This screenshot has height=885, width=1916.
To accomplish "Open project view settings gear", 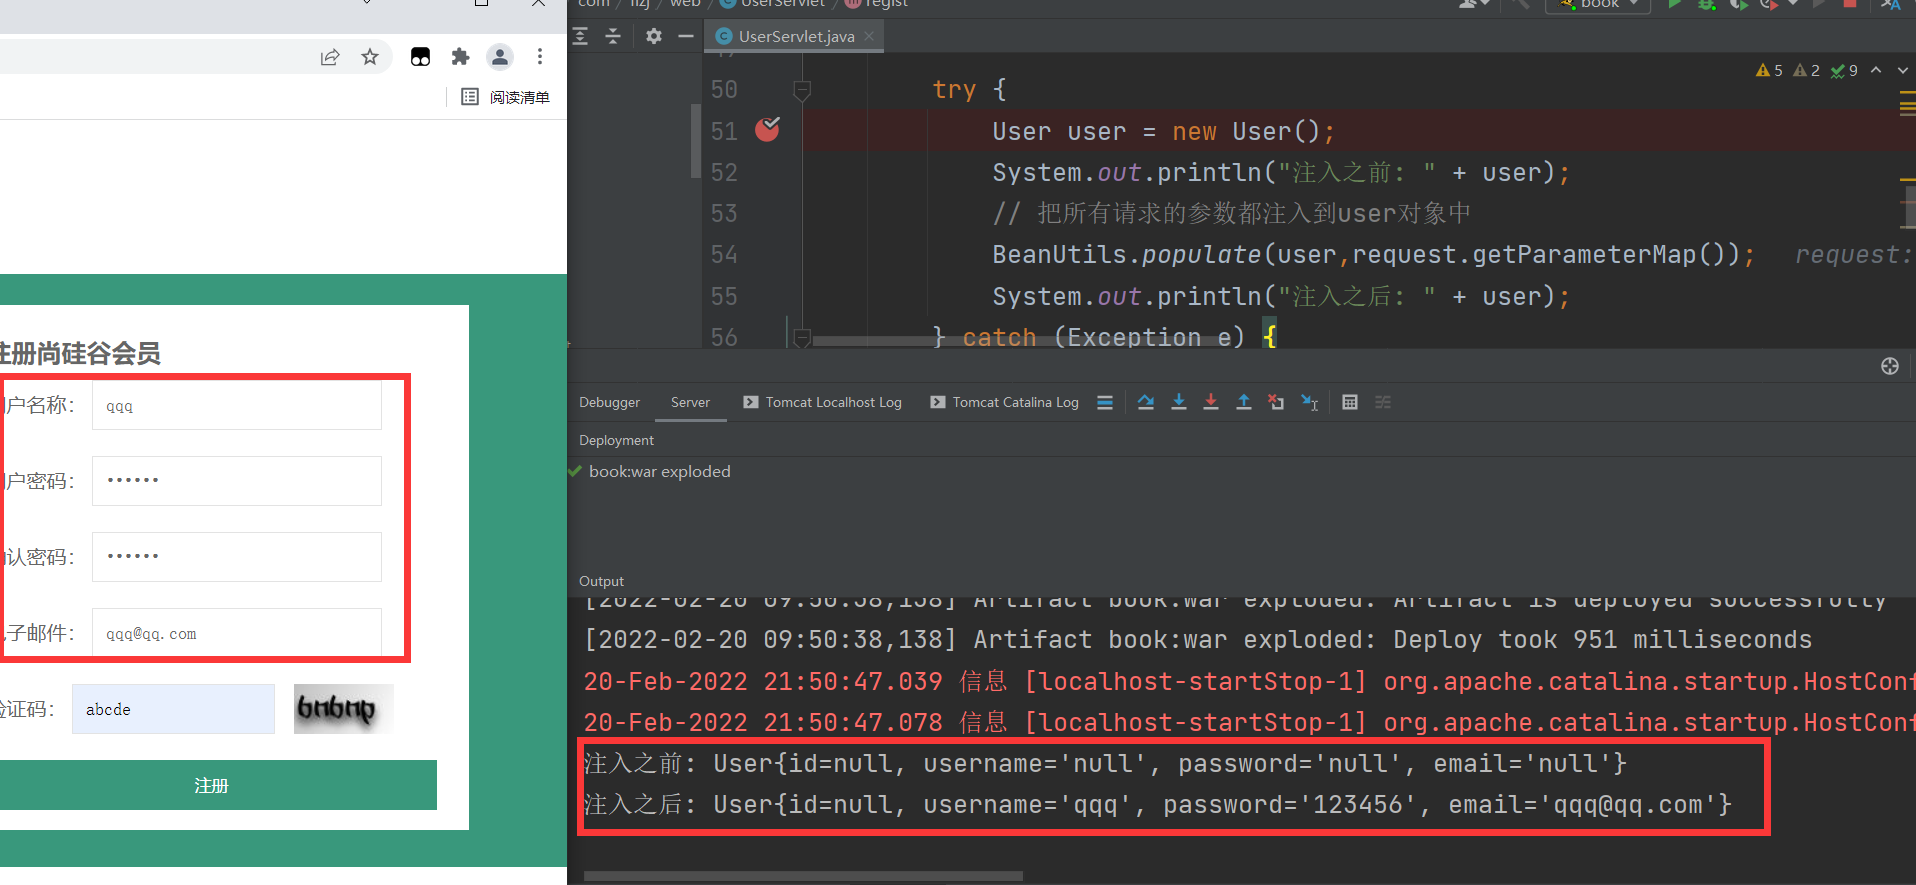I will [x=654, y=36].
